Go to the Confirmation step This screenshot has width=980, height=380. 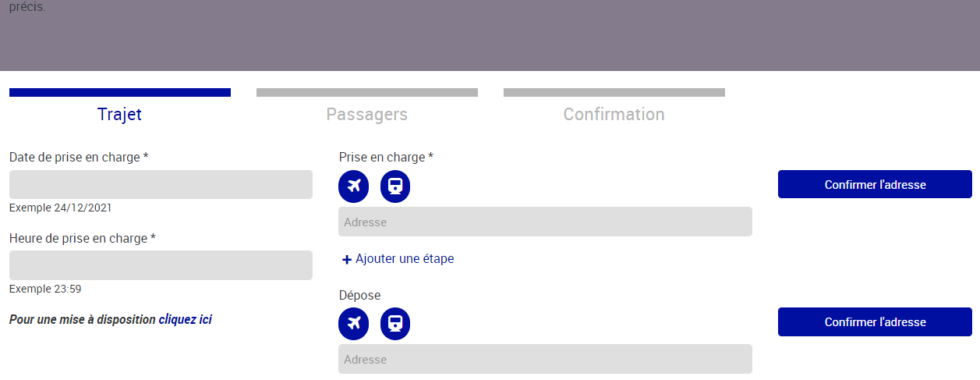614,115
